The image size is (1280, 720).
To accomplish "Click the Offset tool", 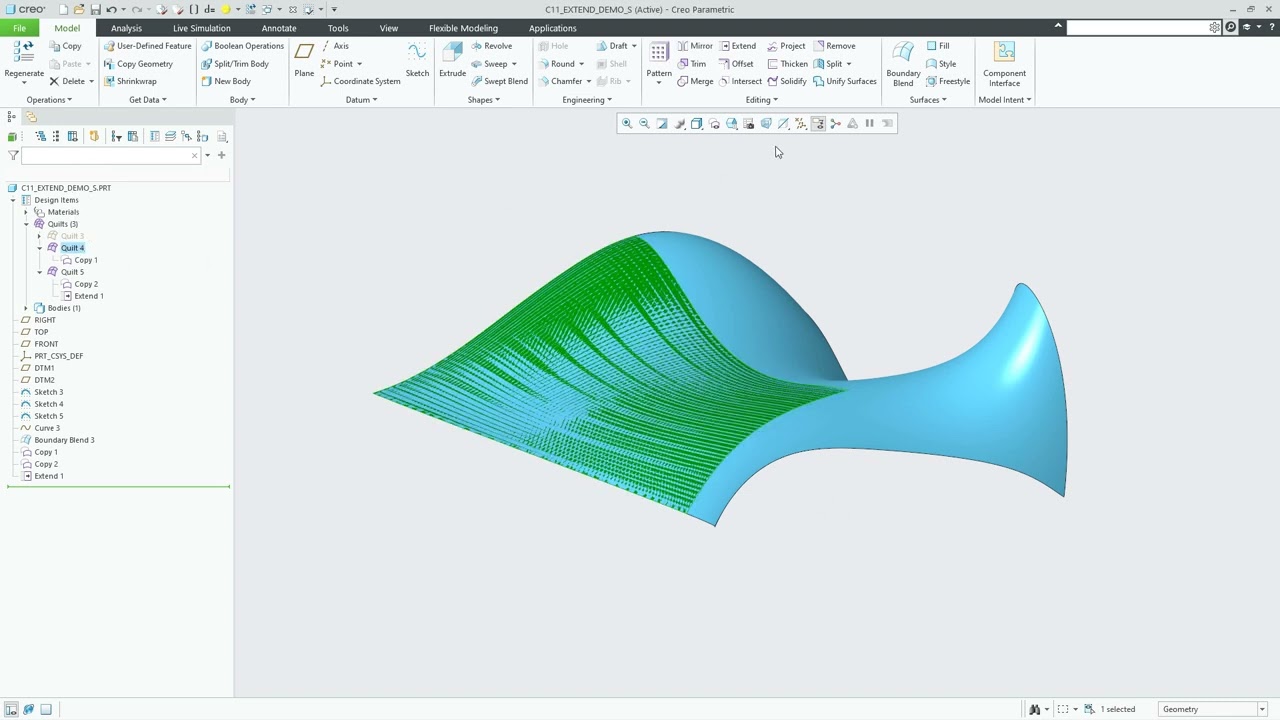I will 735,64.
